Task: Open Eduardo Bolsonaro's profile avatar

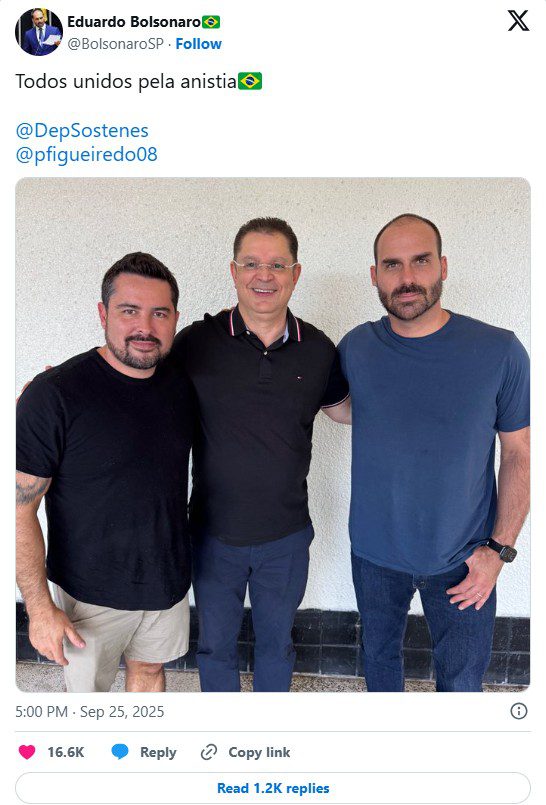Action: 39,32
